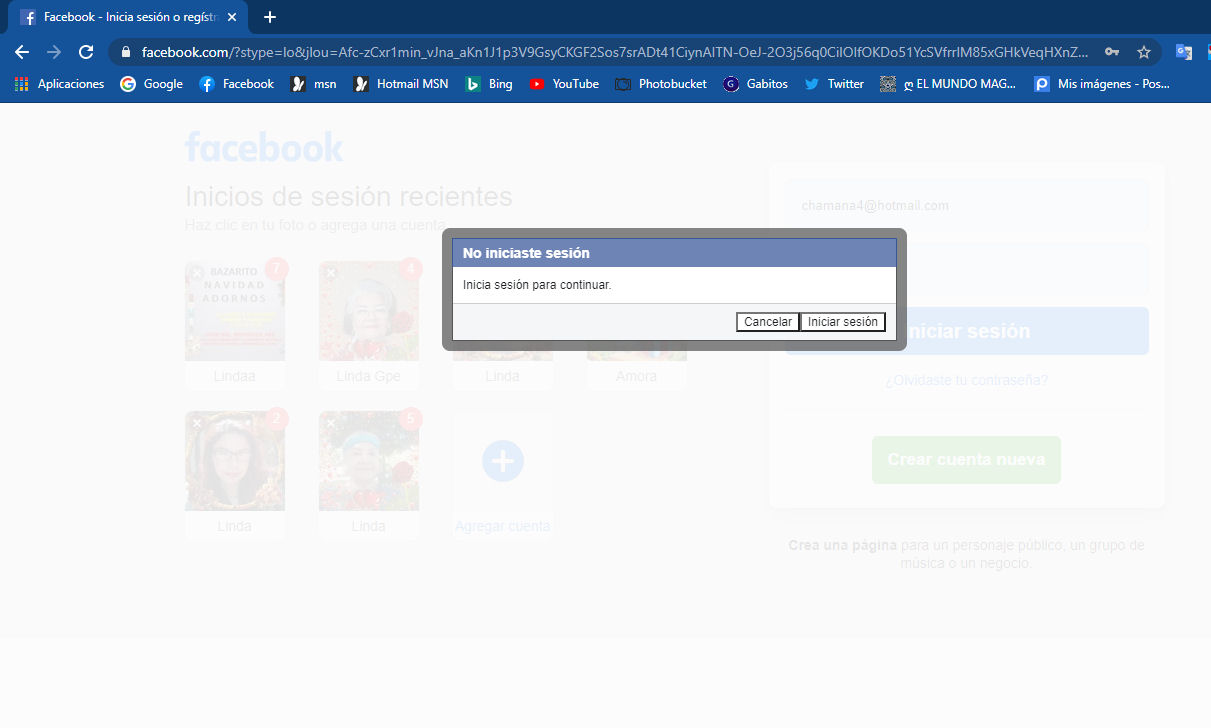Close the Facebook tab
The image size is (1211, 728).
[232, 17]
